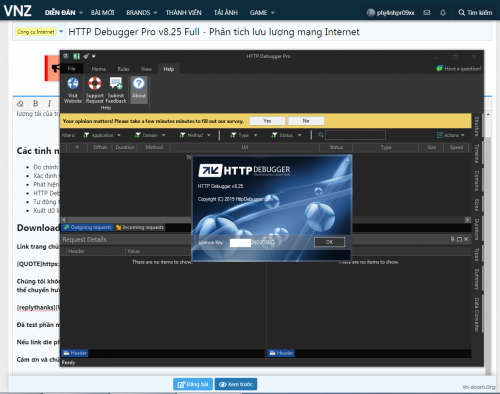Click the filter search magnifier icon
The height and width of the screenshot is (394, 500).
coord(321,135)
